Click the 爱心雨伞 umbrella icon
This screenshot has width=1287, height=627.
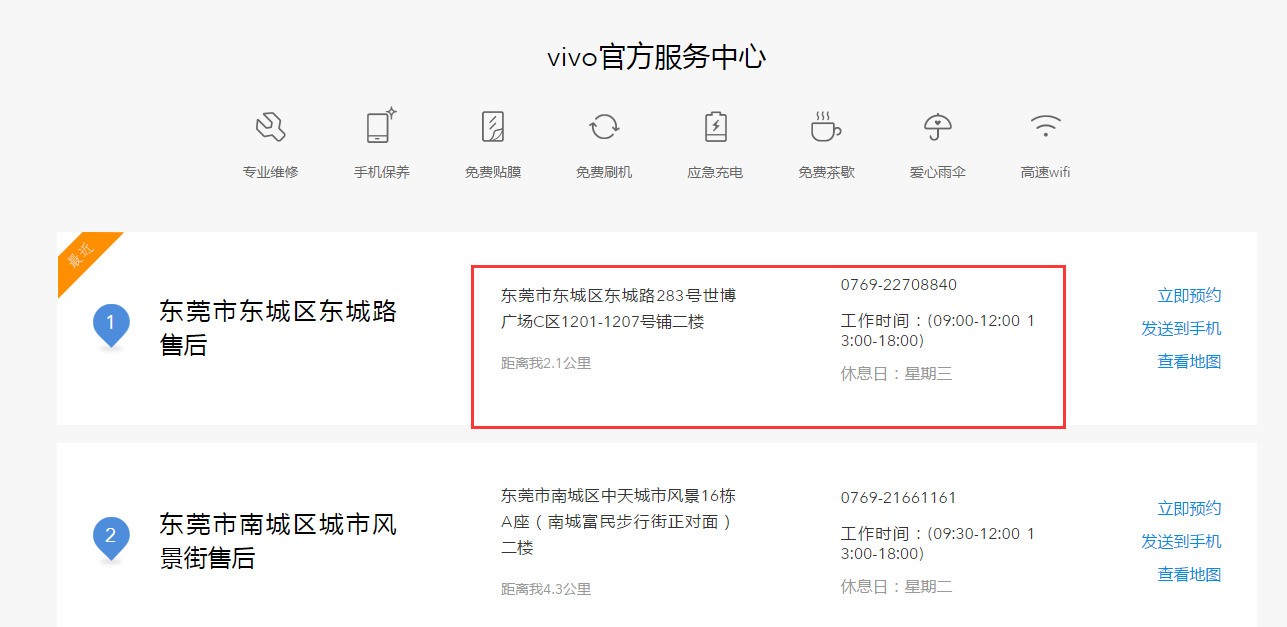[937, 127]
